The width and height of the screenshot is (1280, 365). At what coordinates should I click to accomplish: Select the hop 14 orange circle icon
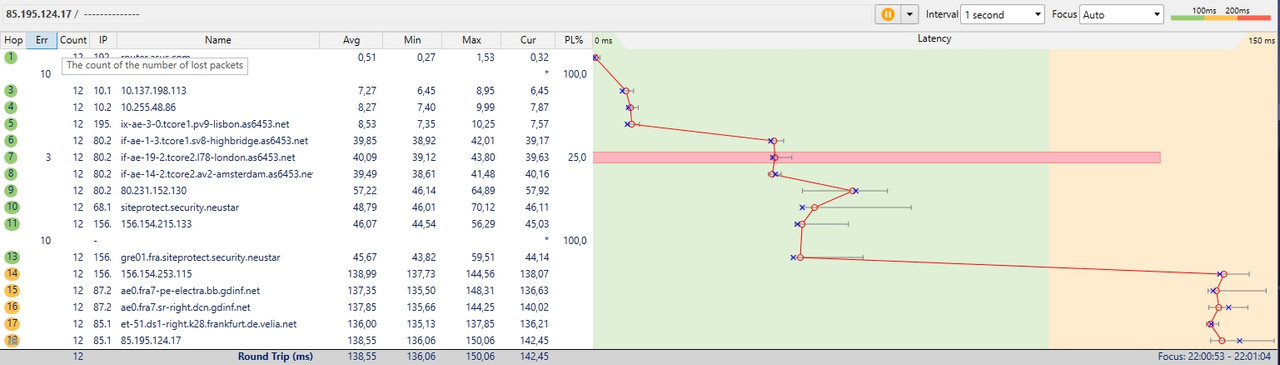tap(12, 274)
